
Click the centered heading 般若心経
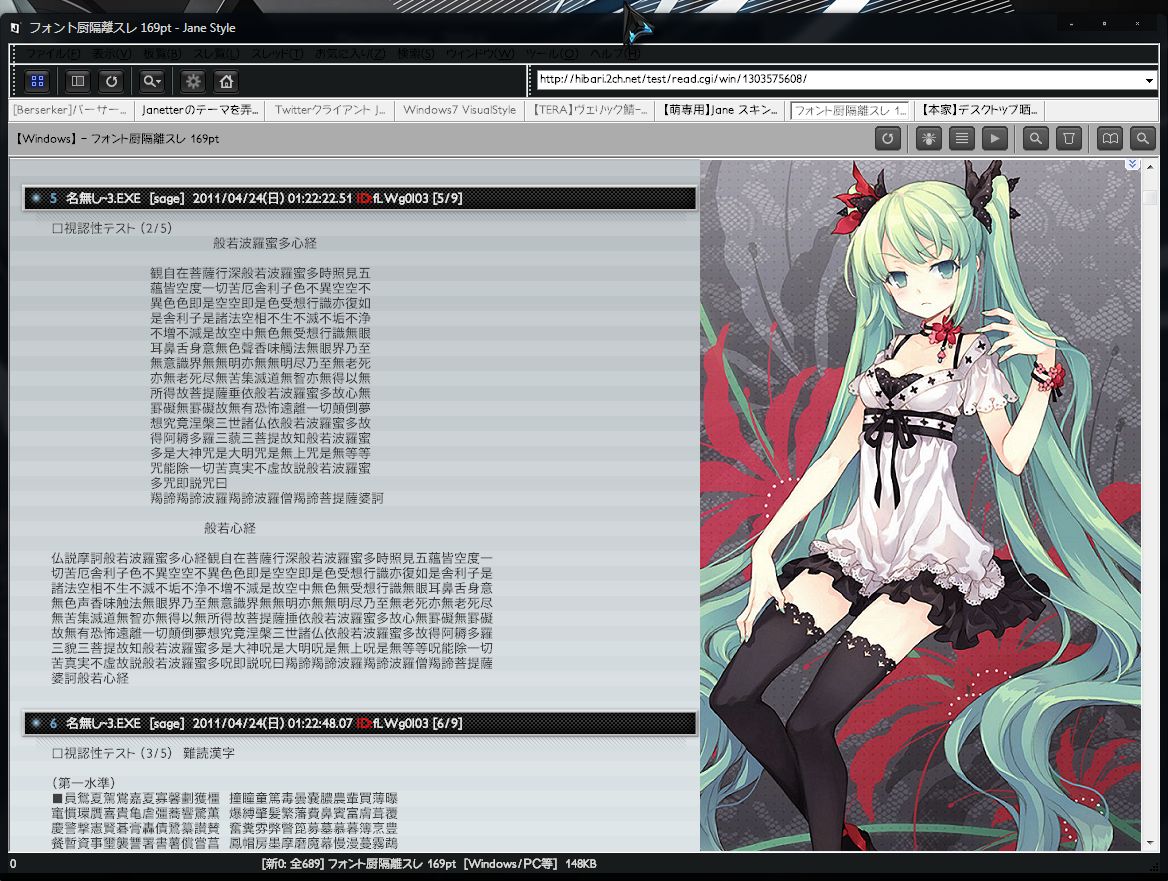click(x=230, y=528)
